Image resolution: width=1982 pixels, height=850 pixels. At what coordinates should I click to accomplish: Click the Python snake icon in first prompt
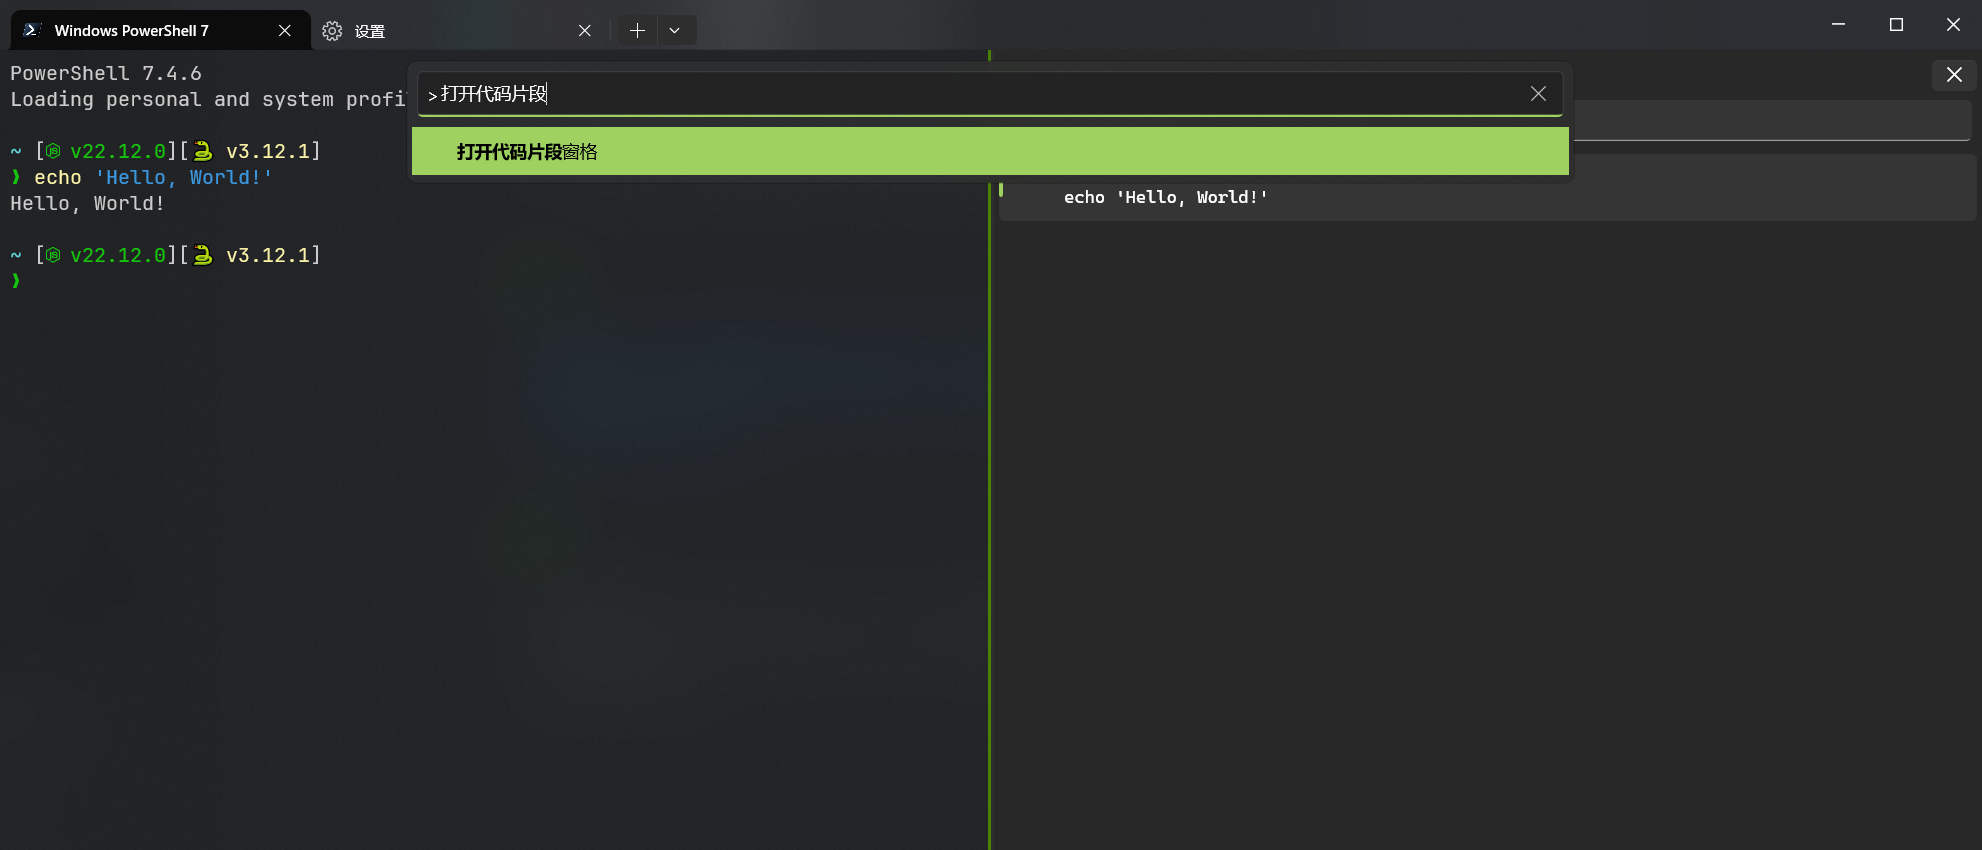pyautogui.click(x=203, y=151)
